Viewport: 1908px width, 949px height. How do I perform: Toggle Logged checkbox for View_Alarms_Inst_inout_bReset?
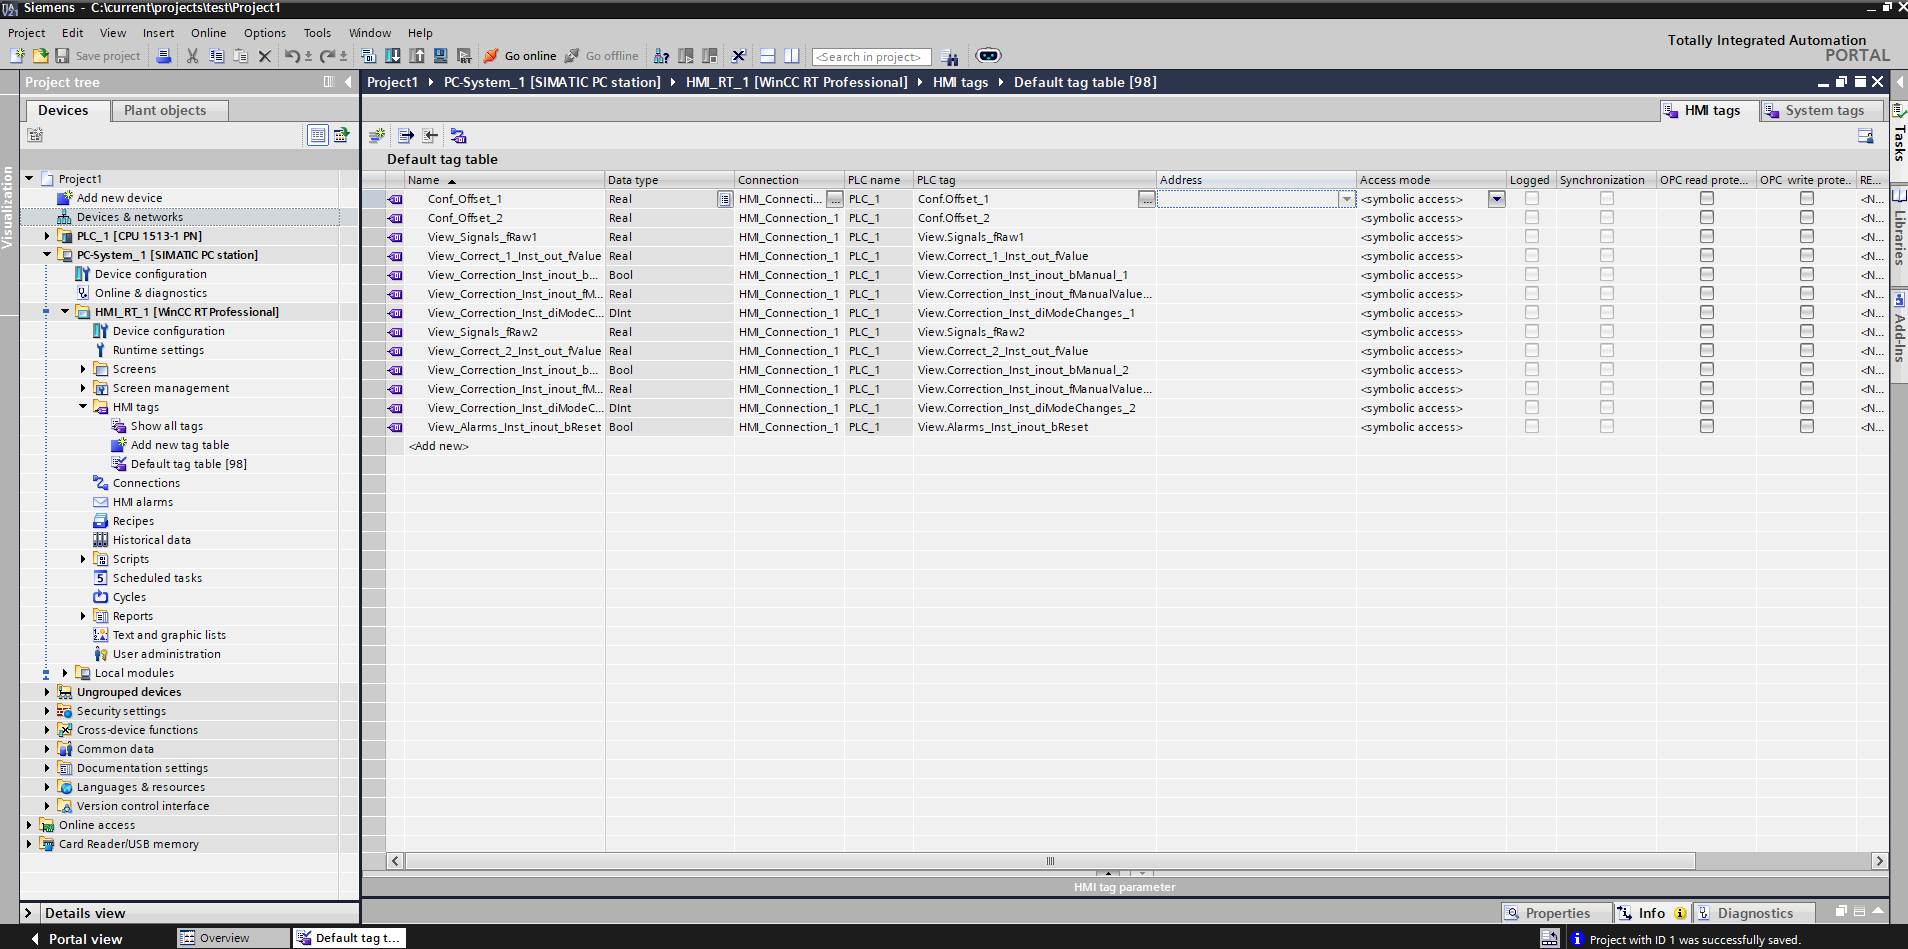coord(1532,427)
